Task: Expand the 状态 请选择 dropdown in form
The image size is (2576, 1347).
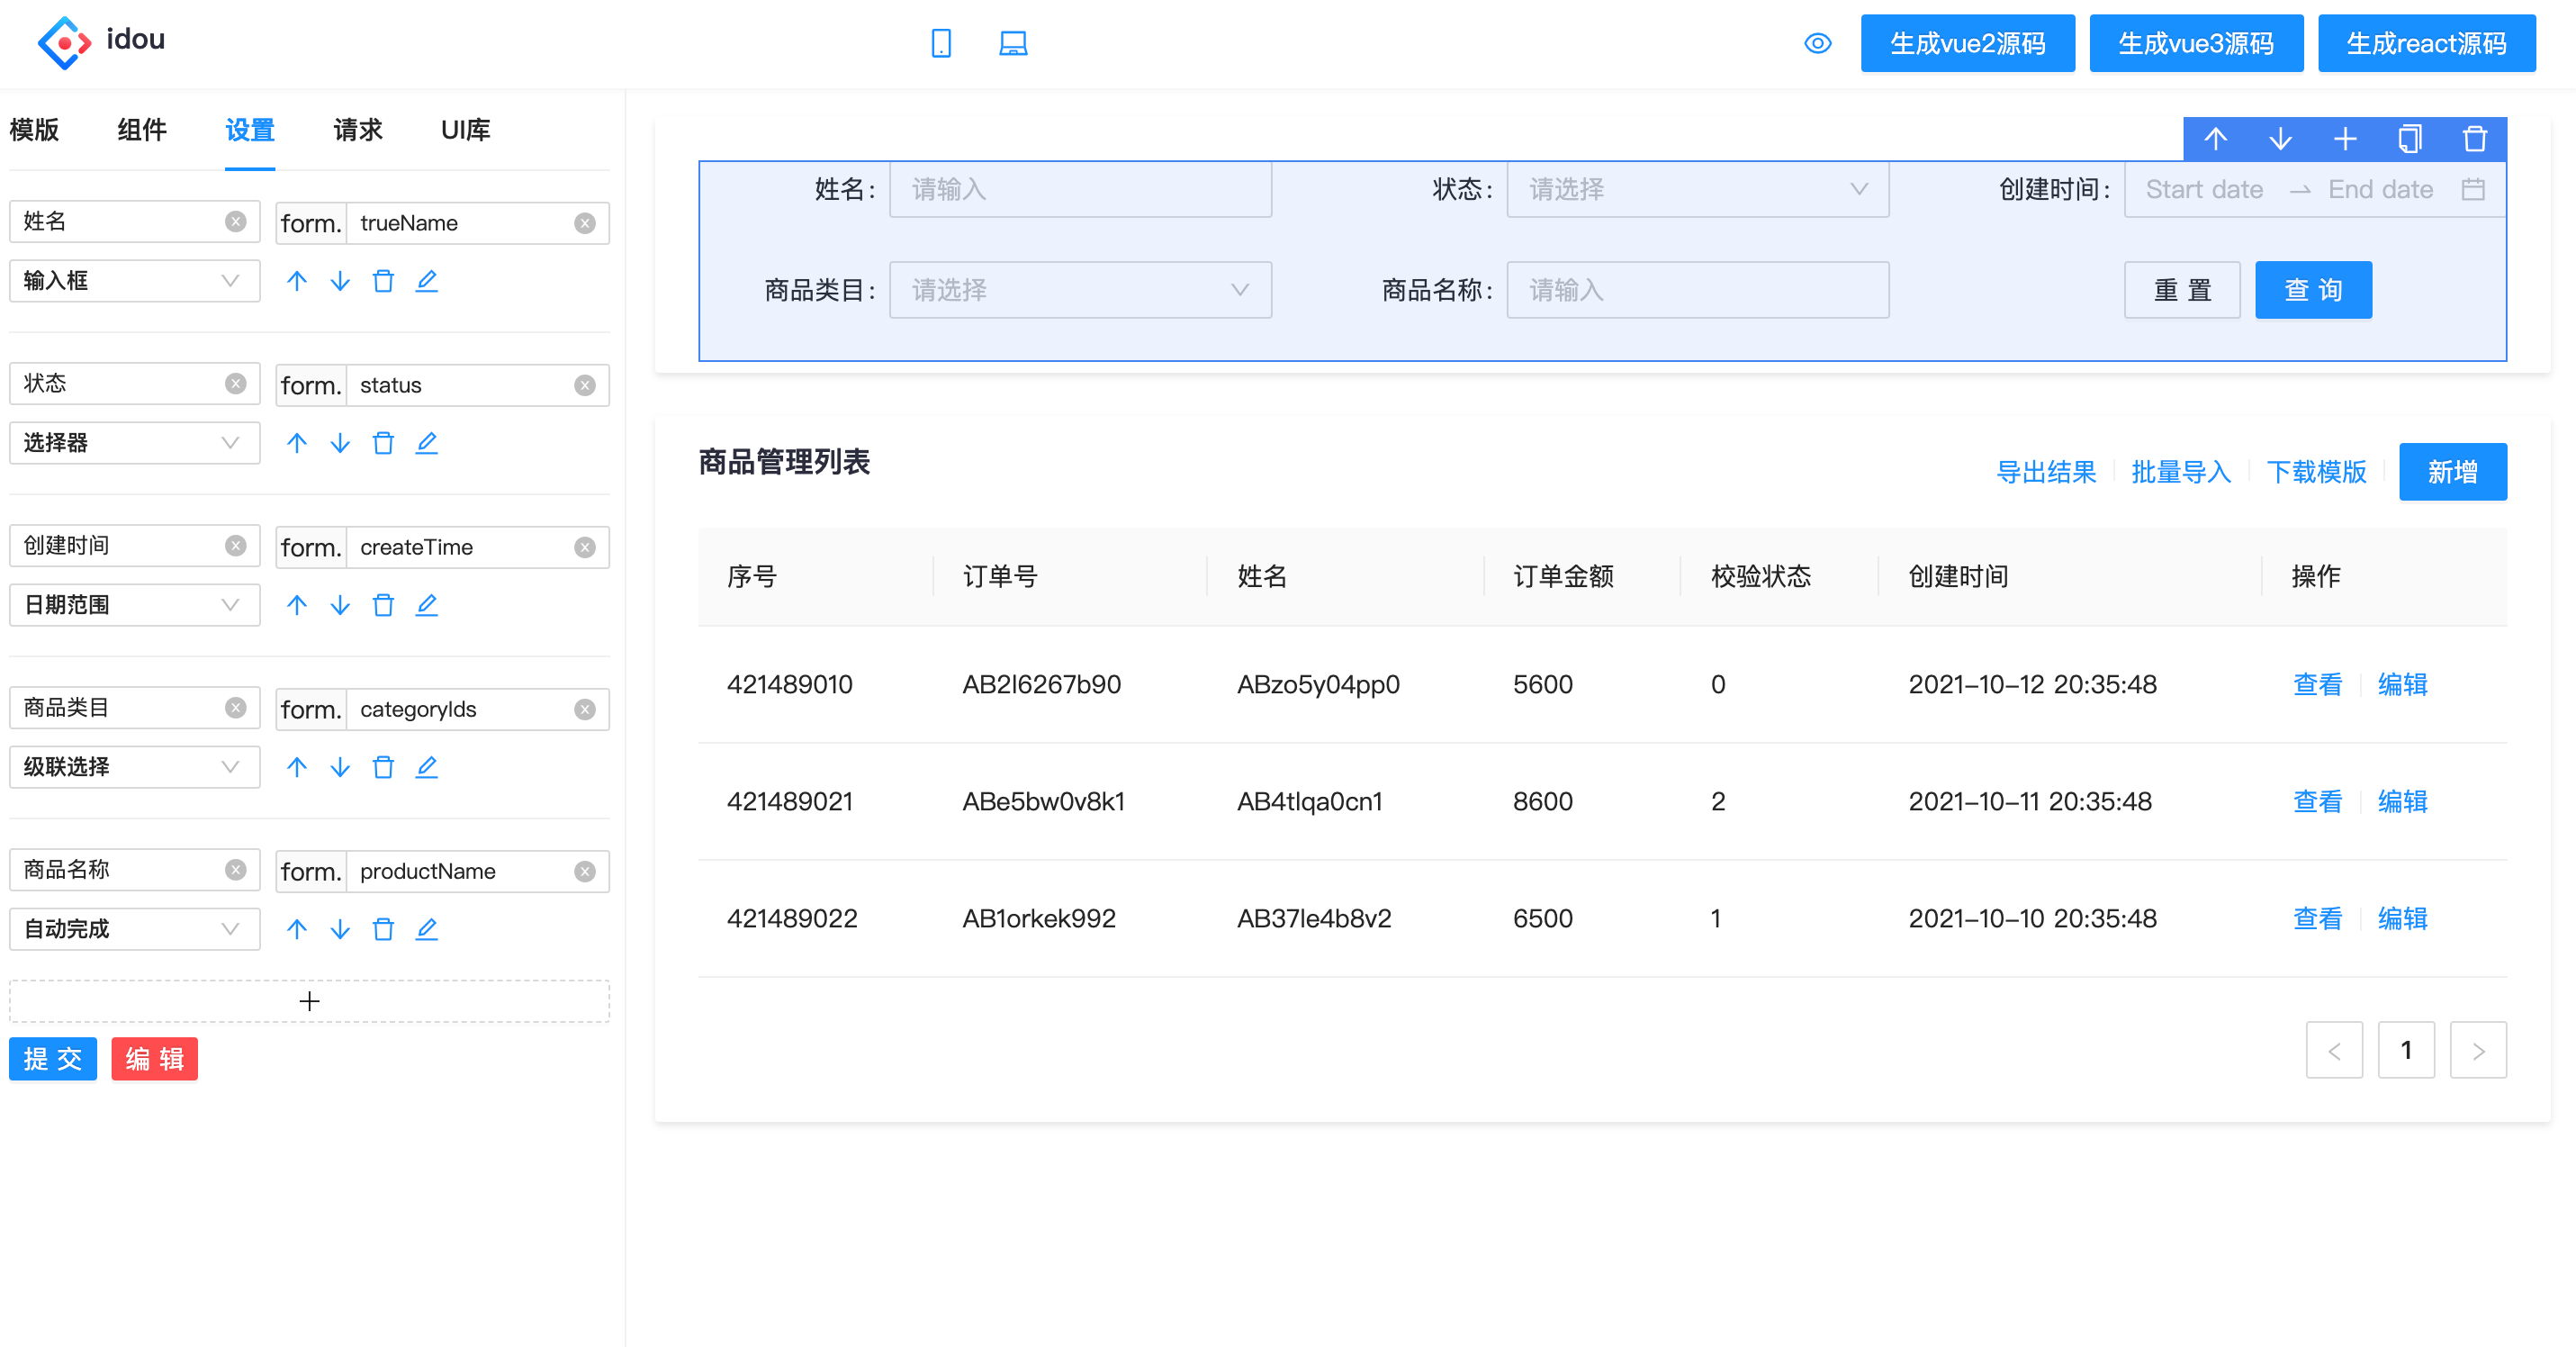Action: [x=1697, y=189]
